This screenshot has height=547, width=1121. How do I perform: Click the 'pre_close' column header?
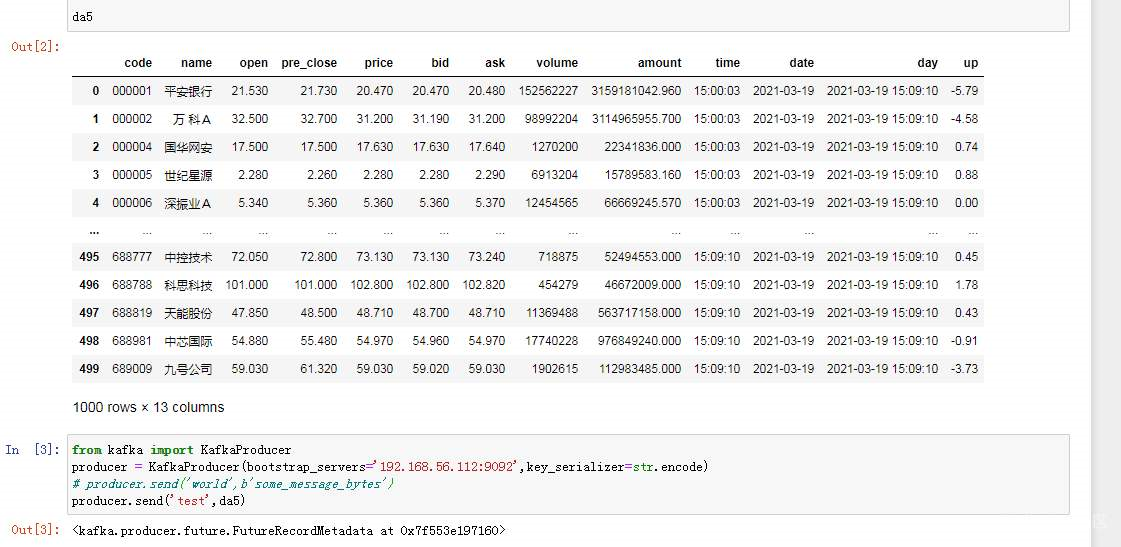point(309,63)
